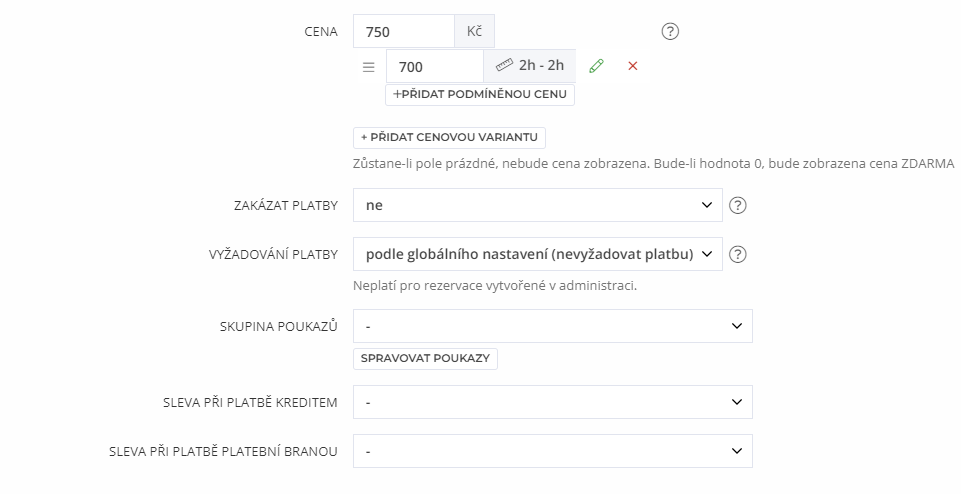Delete the 700 conditional price with red X

coord(632,67)
